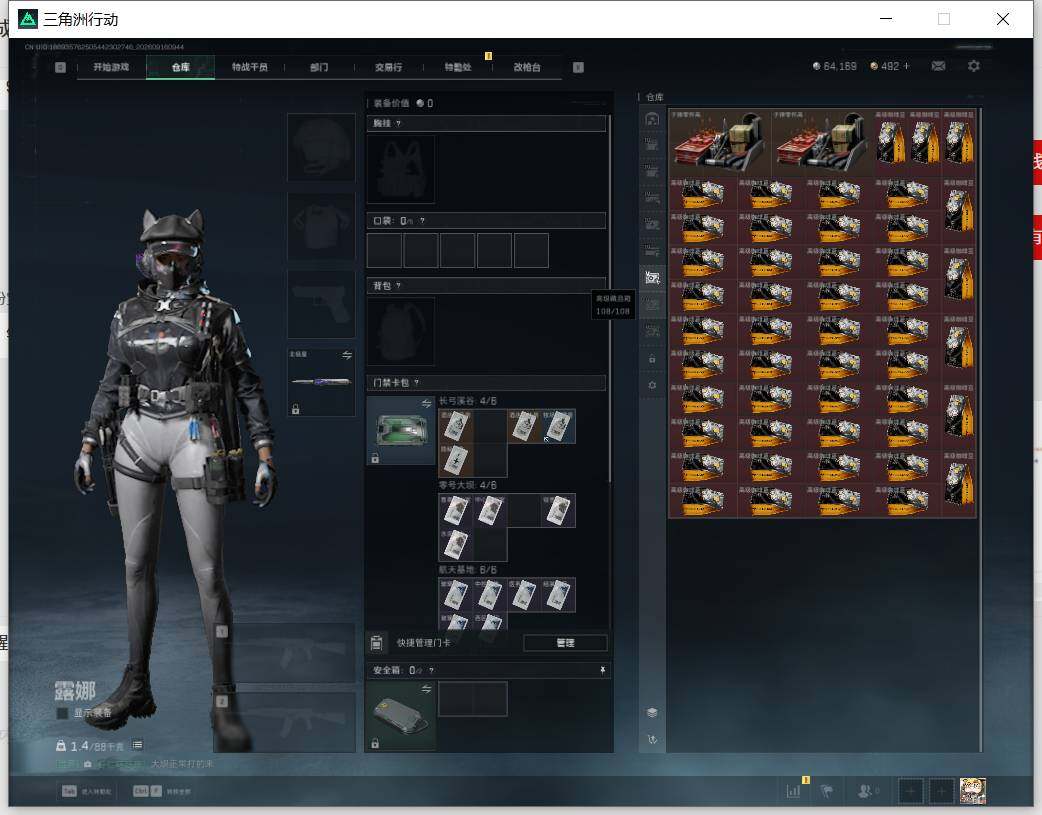The width and height of the screenshot is (1042, 815).
Task: Click the swap arrows on the keycard case
Action: [427, 404]
